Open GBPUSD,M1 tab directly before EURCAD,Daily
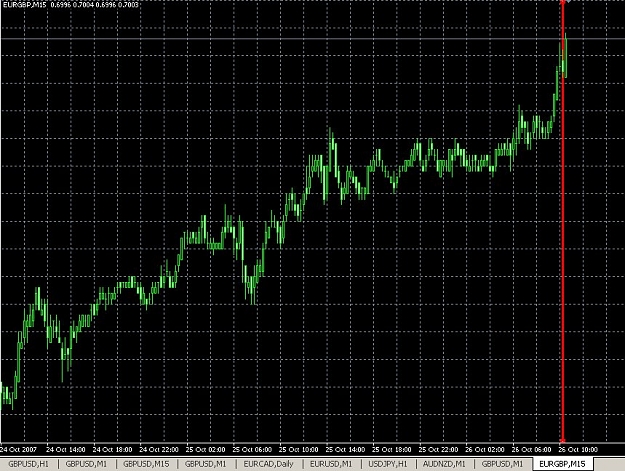The width and height of the screenshot is (625, 471). 205,464
